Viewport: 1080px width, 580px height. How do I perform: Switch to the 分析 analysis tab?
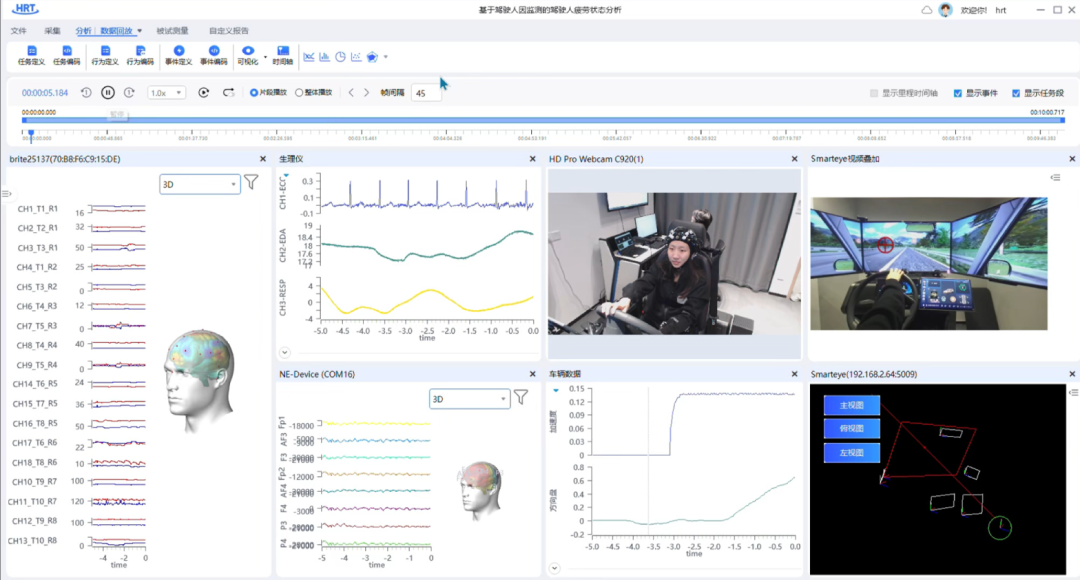click(83, 31)
